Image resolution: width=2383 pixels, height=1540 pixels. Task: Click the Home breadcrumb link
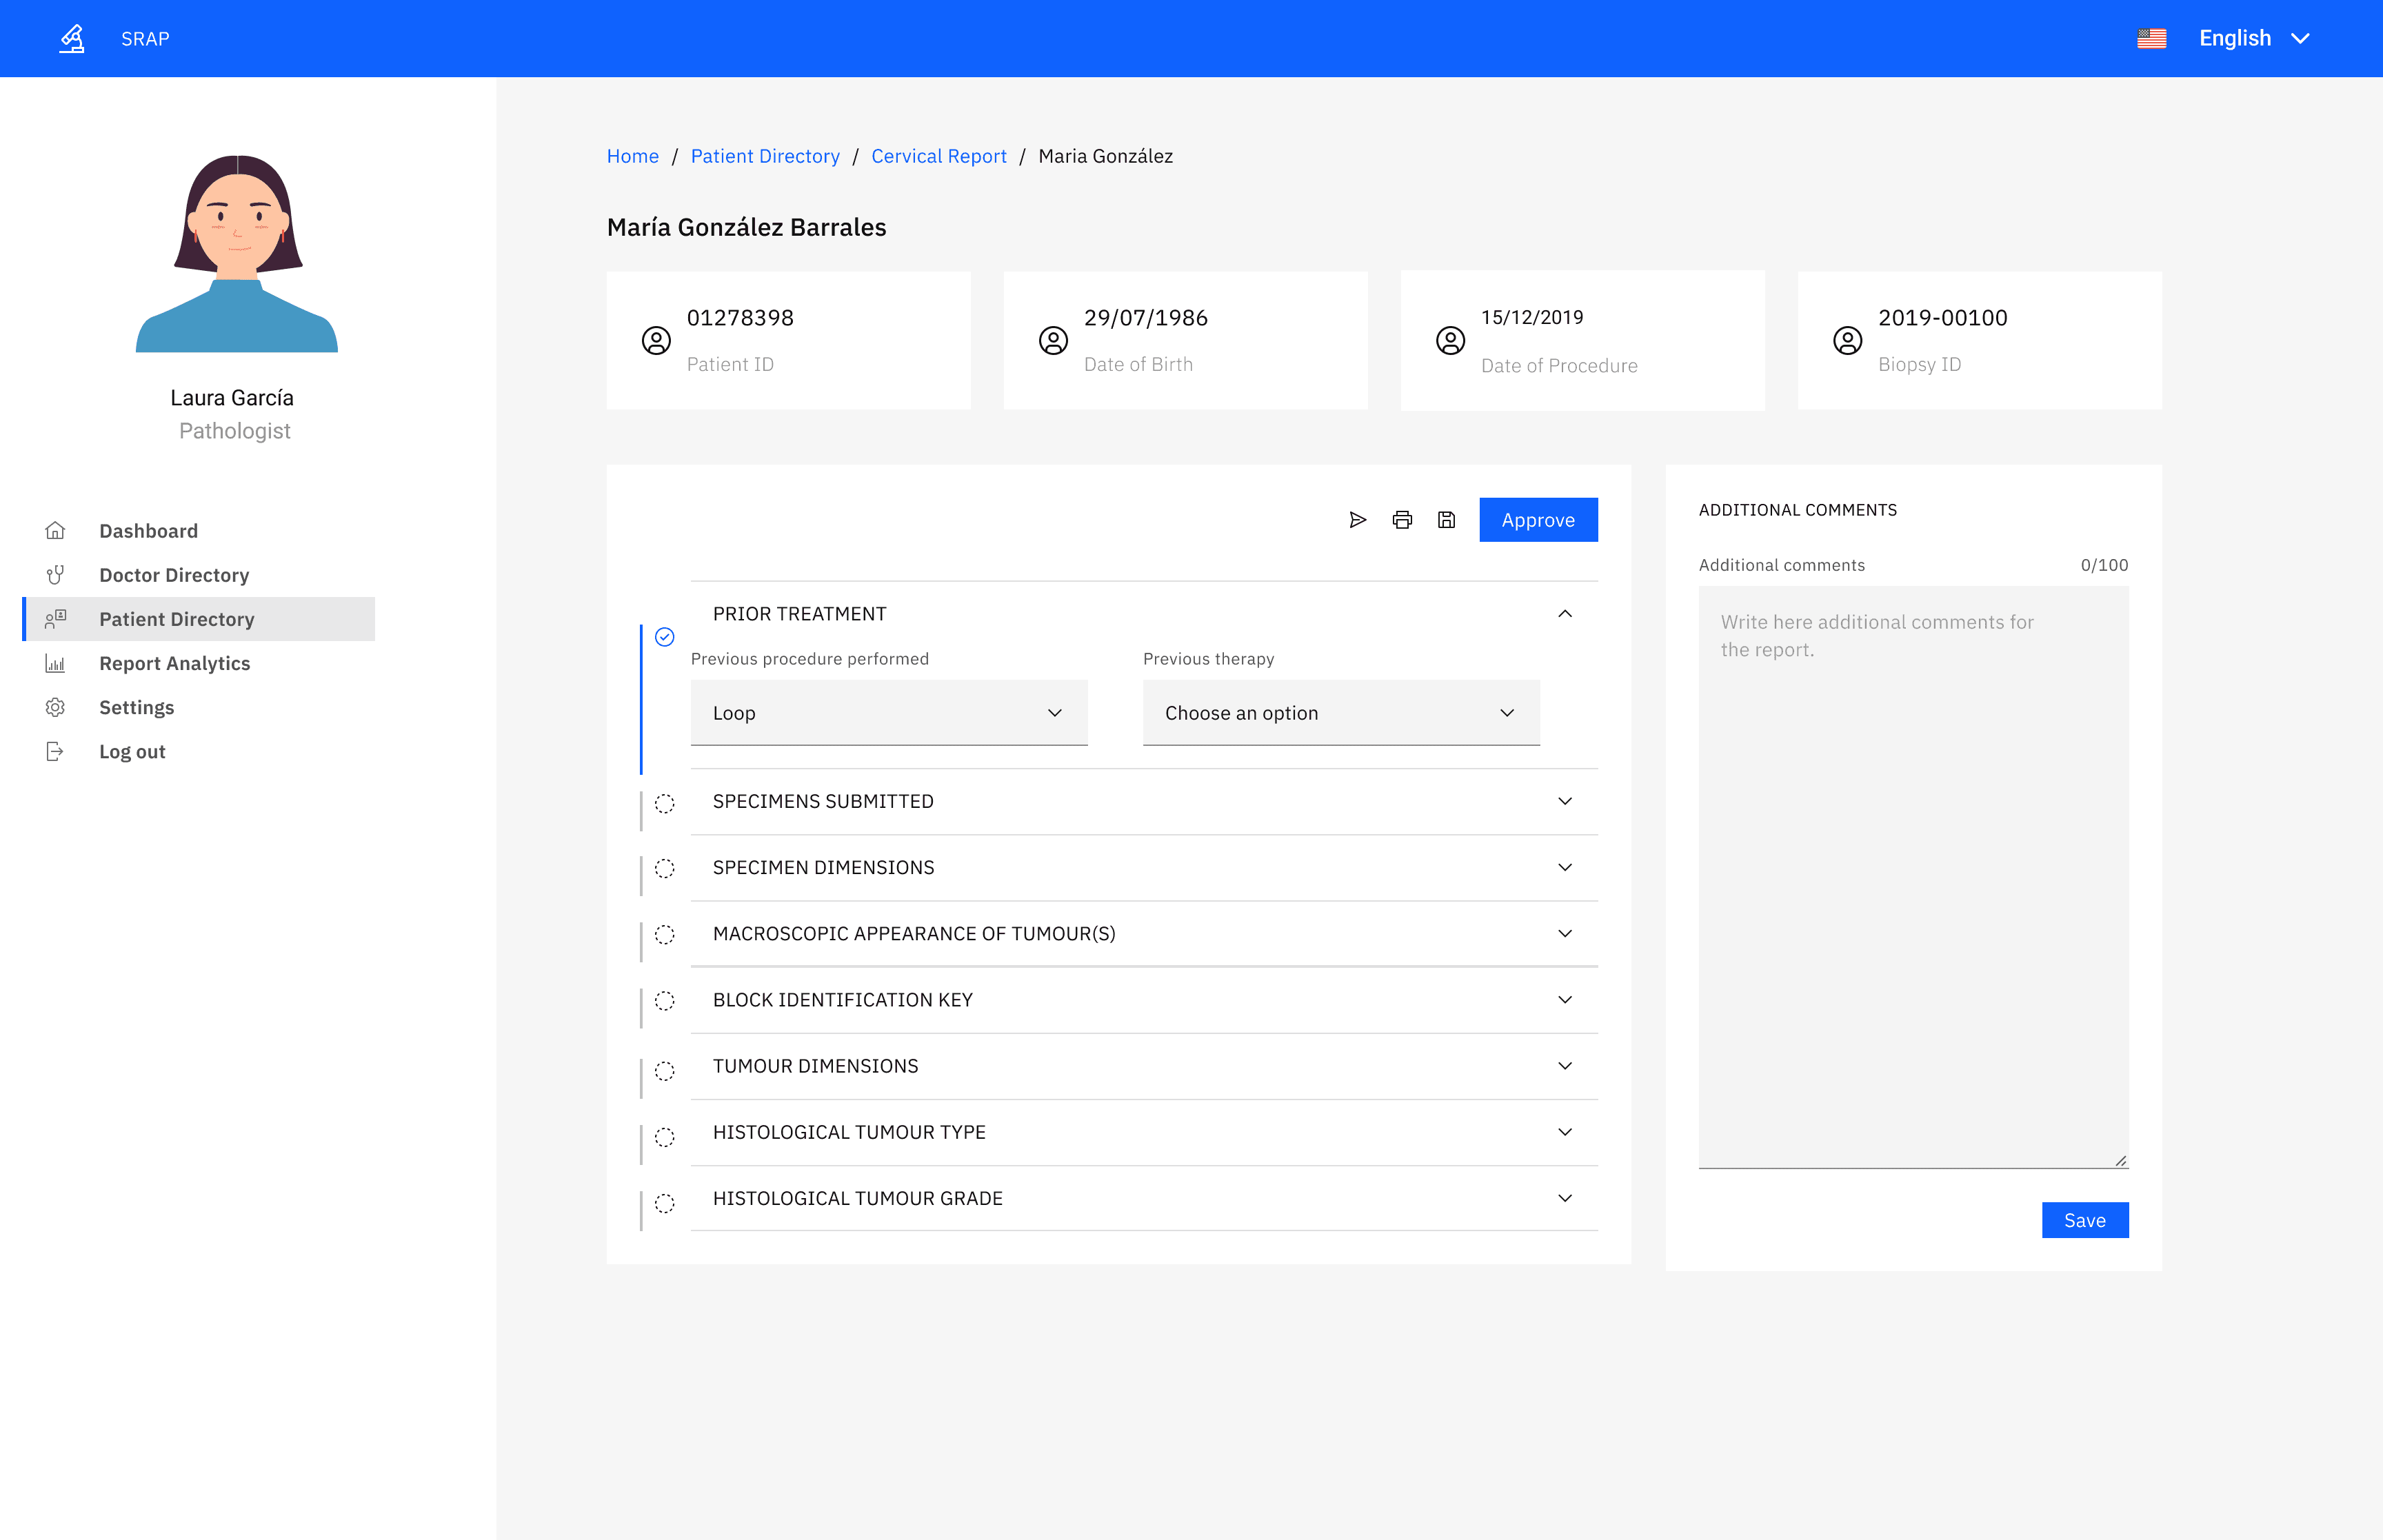click(632, 156)
